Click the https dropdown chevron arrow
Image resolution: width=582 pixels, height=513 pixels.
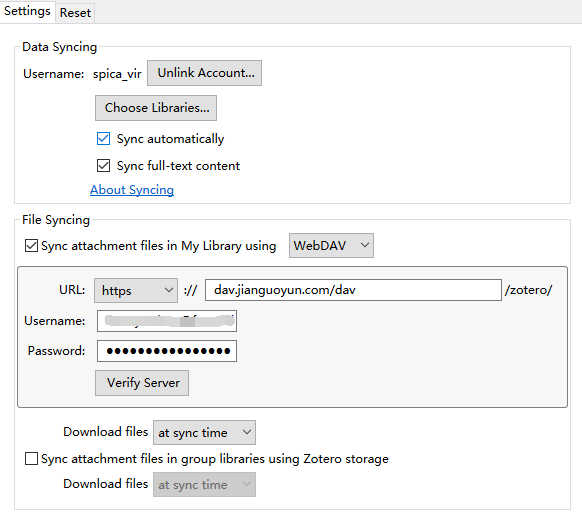(169, 290)
